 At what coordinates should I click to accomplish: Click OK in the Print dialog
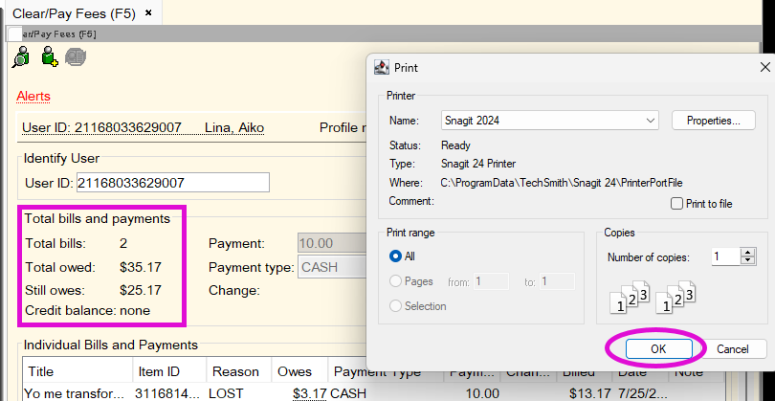click(658, 349)
